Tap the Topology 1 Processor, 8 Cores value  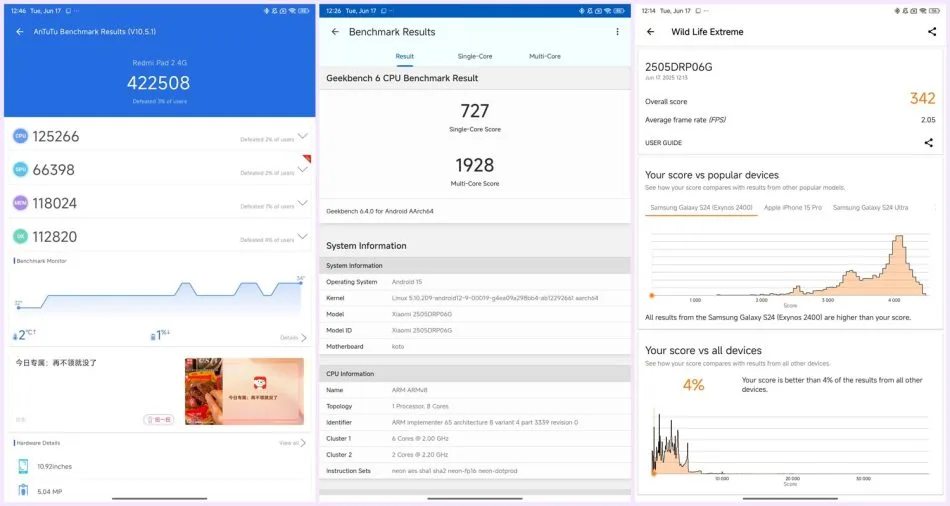420,407
